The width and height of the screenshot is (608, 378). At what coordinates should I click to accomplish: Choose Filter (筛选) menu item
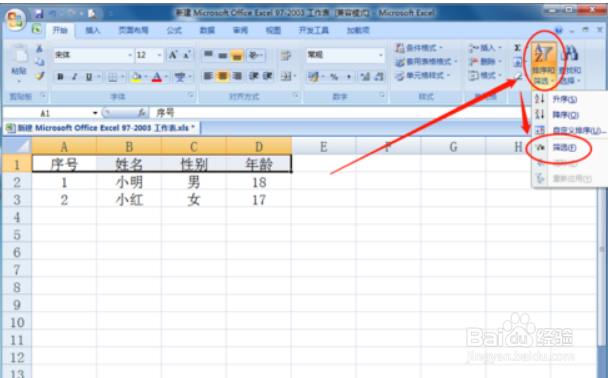pos(564,148)
